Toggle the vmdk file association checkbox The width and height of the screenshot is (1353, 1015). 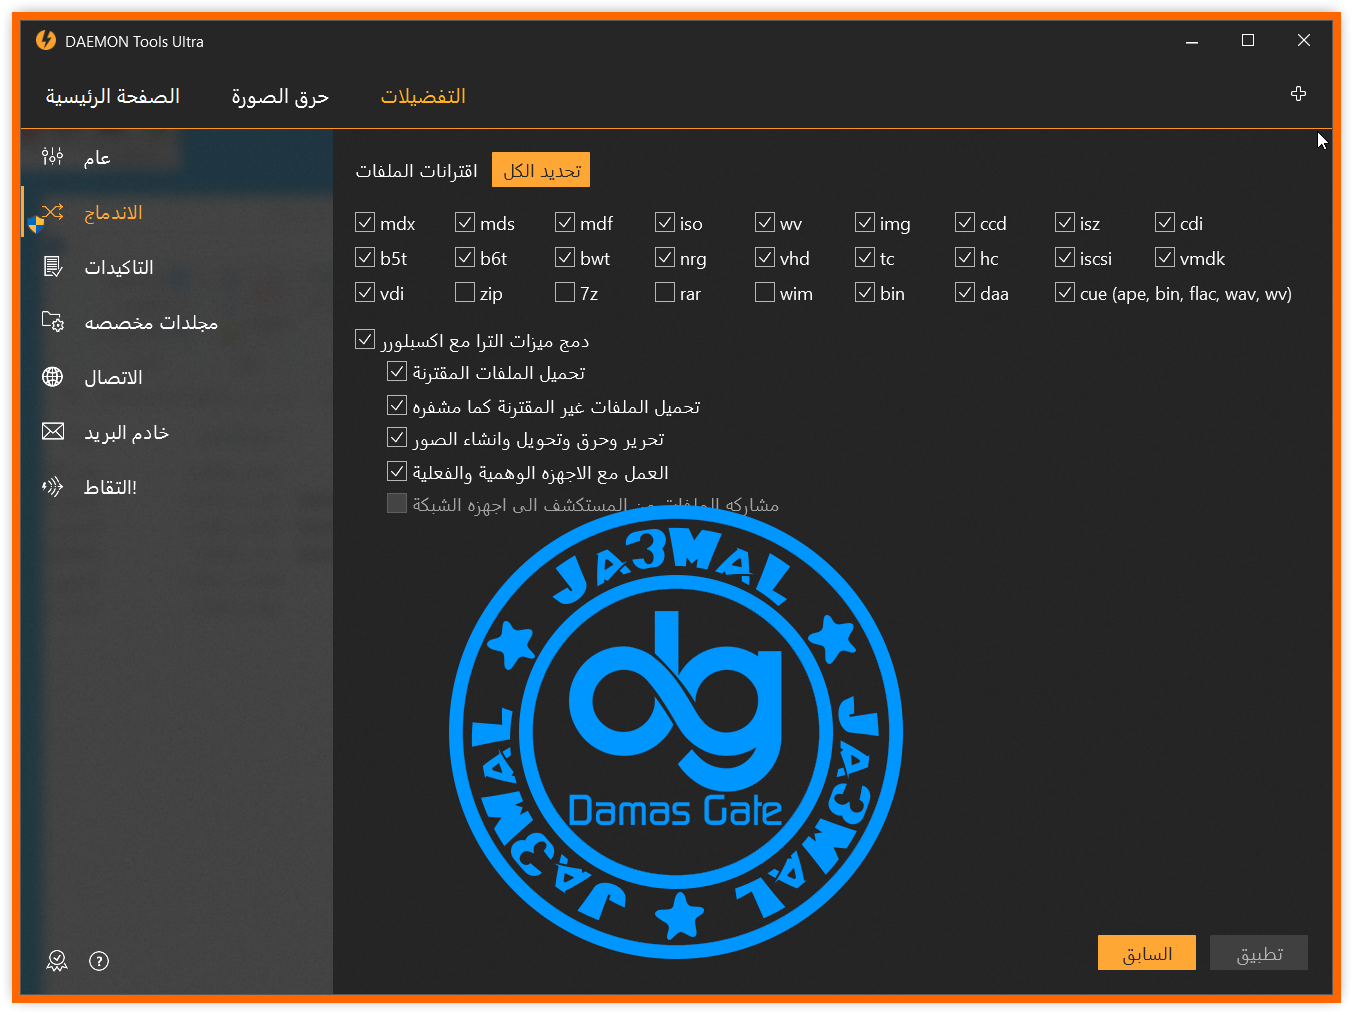coord(1165,257)
